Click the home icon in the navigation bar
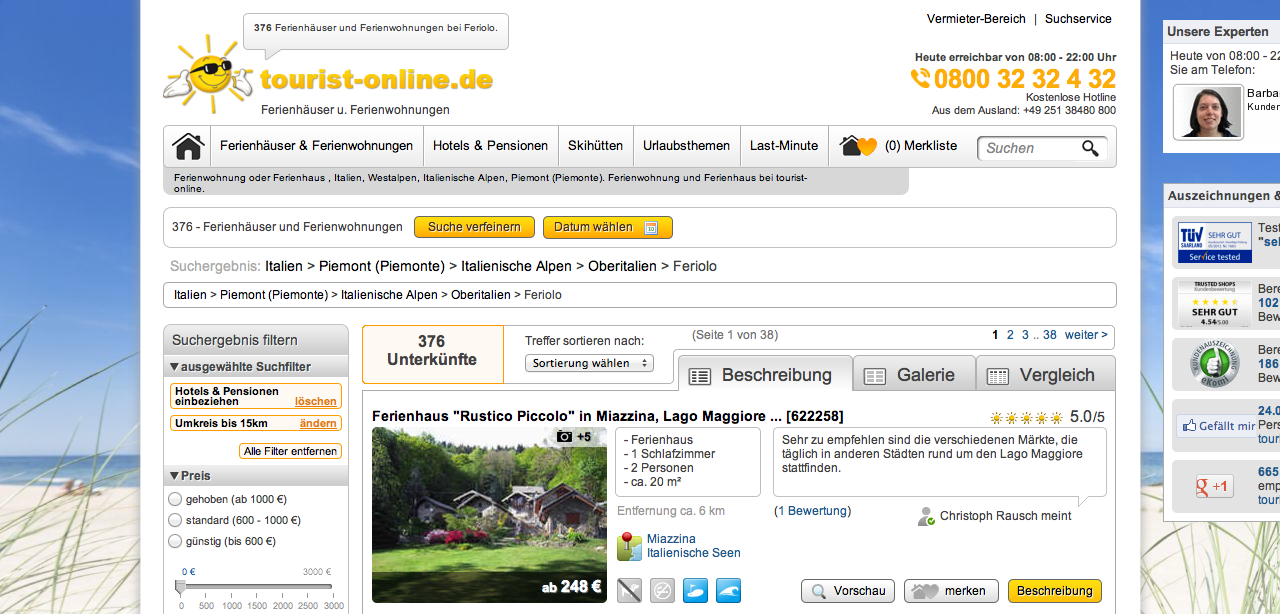Viewport: 1280px width, 614px height. point(188,146)
